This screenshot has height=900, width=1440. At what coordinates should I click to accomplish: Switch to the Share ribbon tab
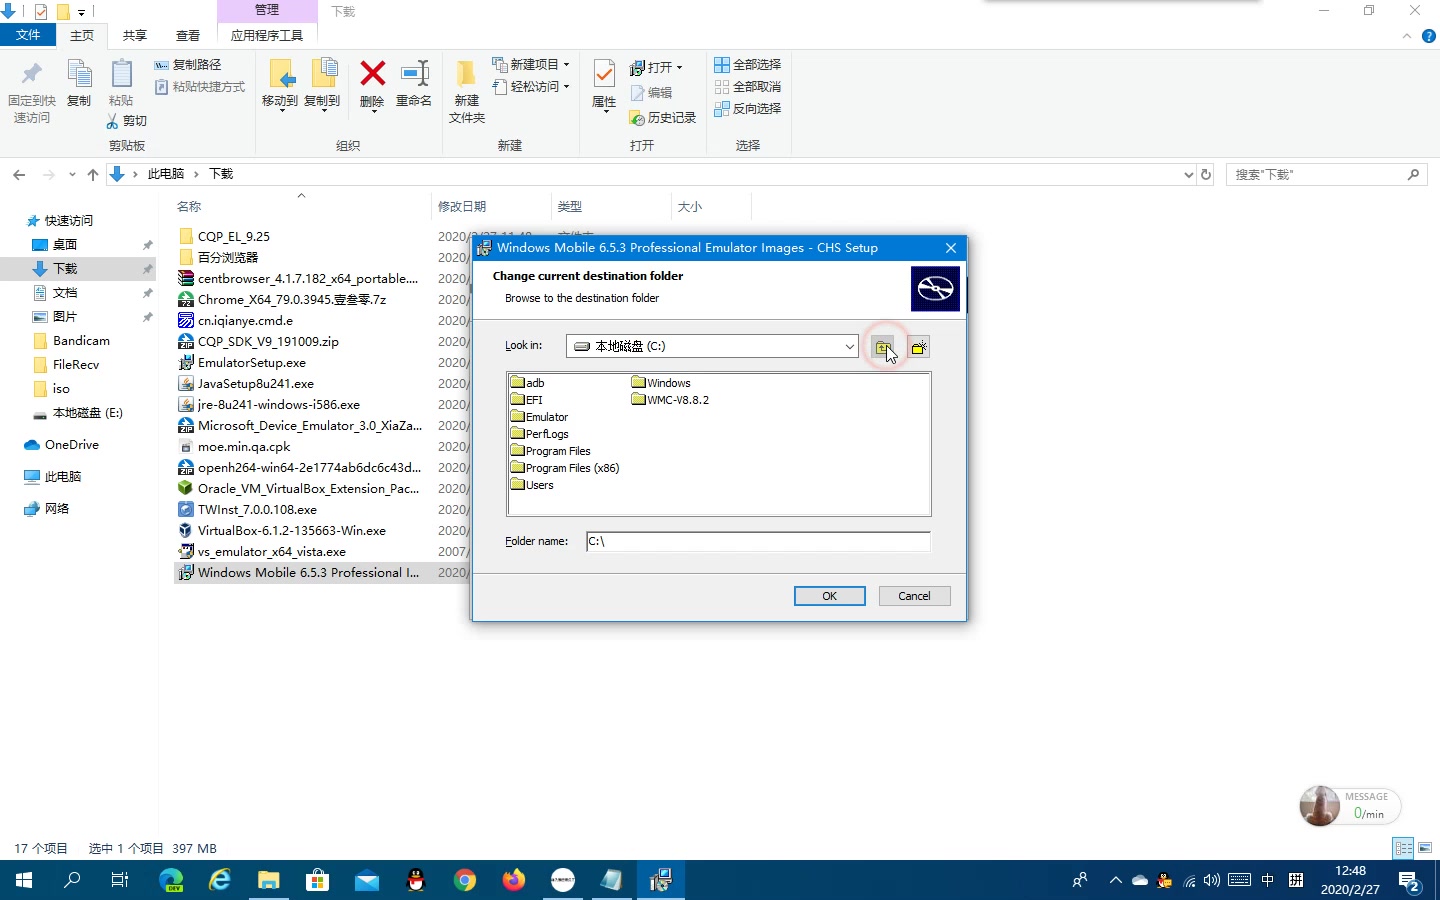(135, 35)
